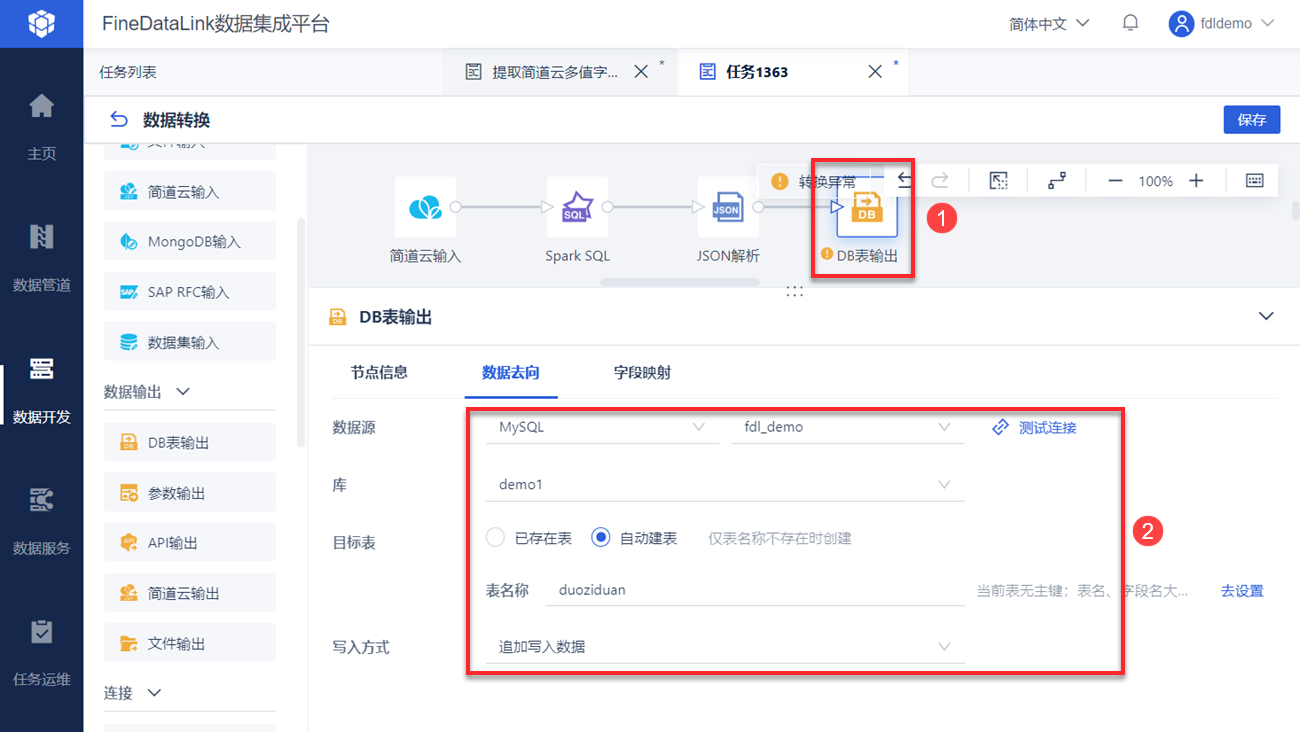Screen dimensions: 1300x732
Task: Click the 当前表无主键 notice text
Action: point(1083,591)
